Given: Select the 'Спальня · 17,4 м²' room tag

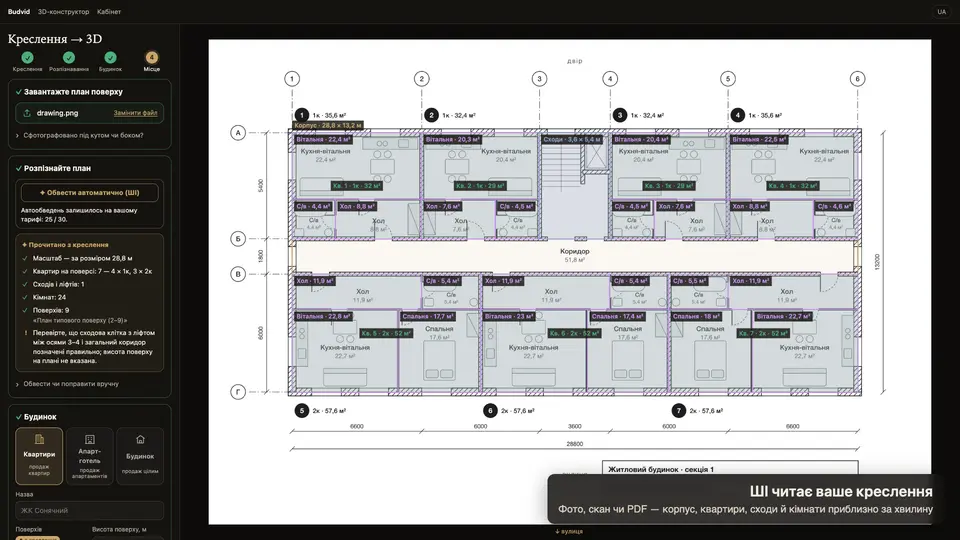Looking at the screenshot, I should [617, 317].
